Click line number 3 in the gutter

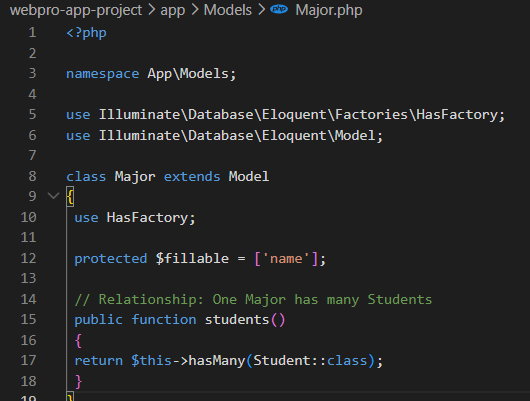point(32,73)
